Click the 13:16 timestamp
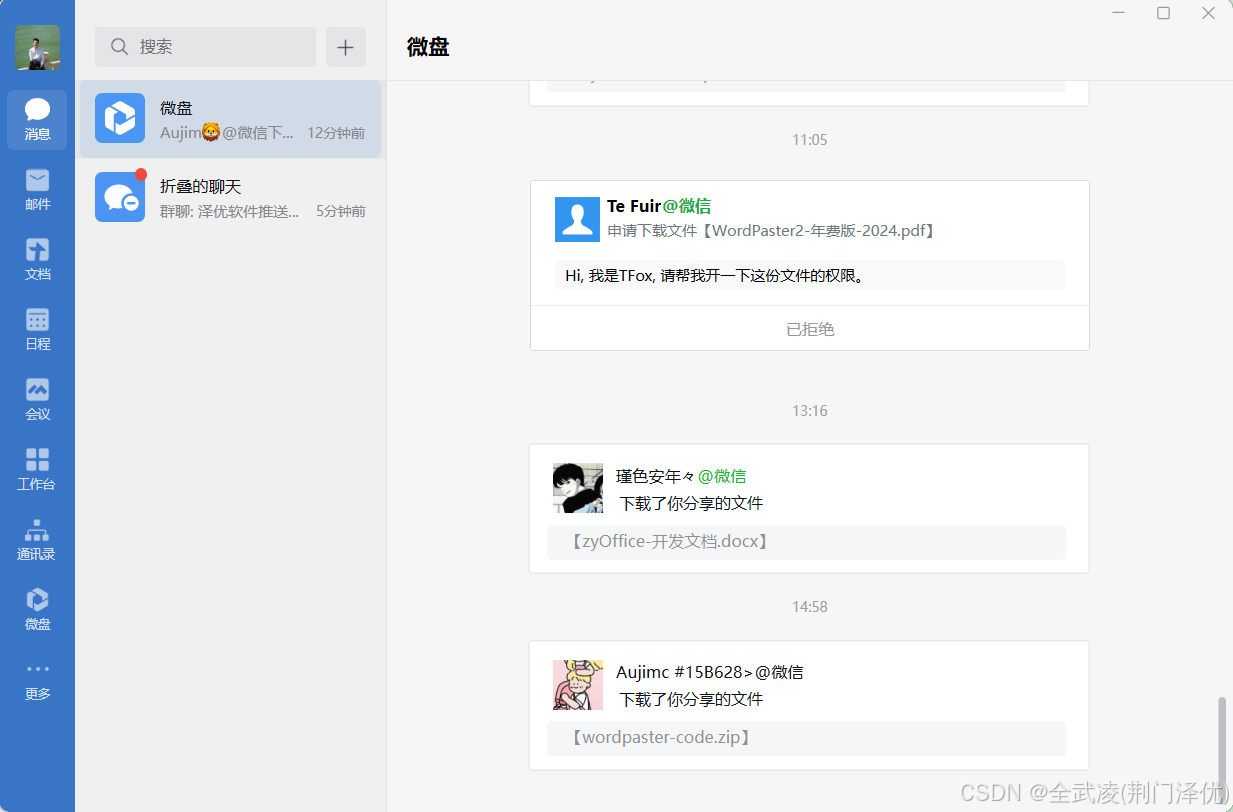The image size is (1233, 812). pos(810,411)
